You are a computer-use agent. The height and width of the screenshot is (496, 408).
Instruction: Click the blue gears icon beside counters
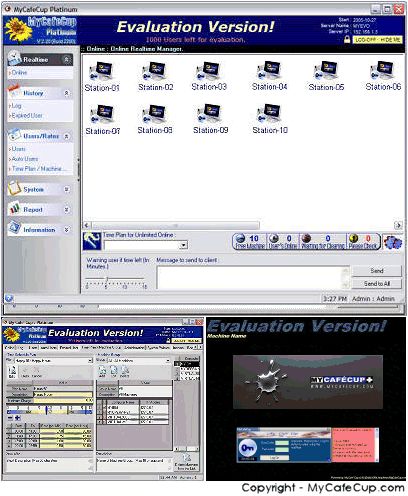pos(393,242)
